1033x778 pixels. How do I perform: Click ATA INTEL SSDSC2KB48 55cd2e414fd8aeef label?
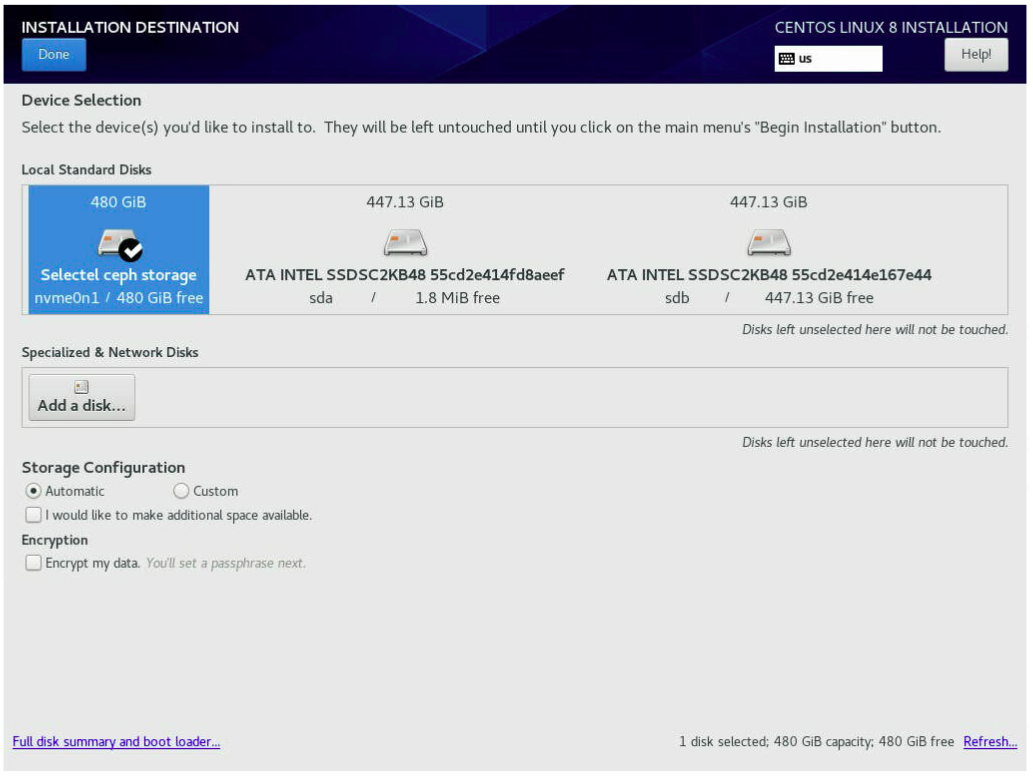point(405,275)
